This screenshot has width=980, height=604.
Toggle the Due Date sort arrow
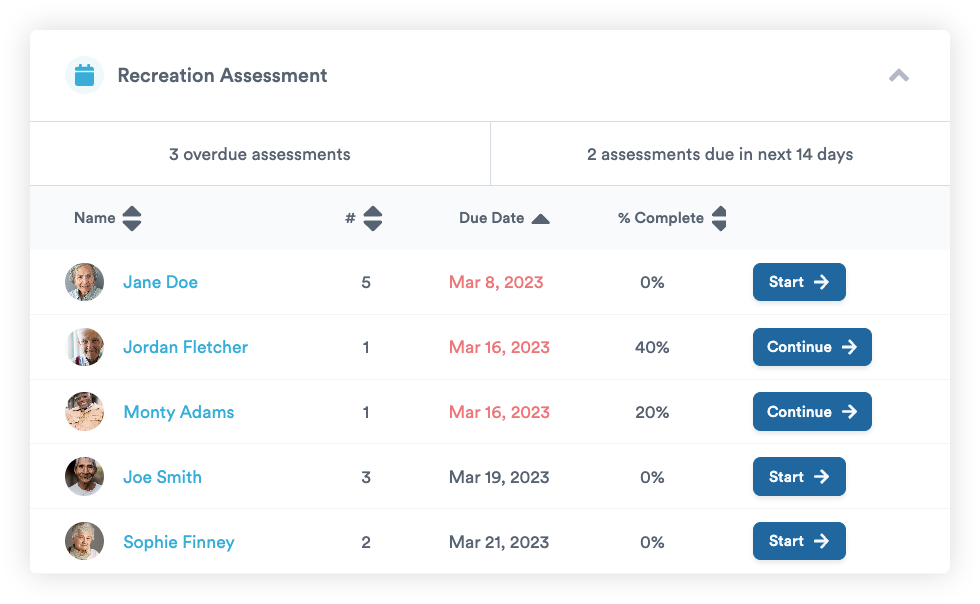[x=540, y=219]
